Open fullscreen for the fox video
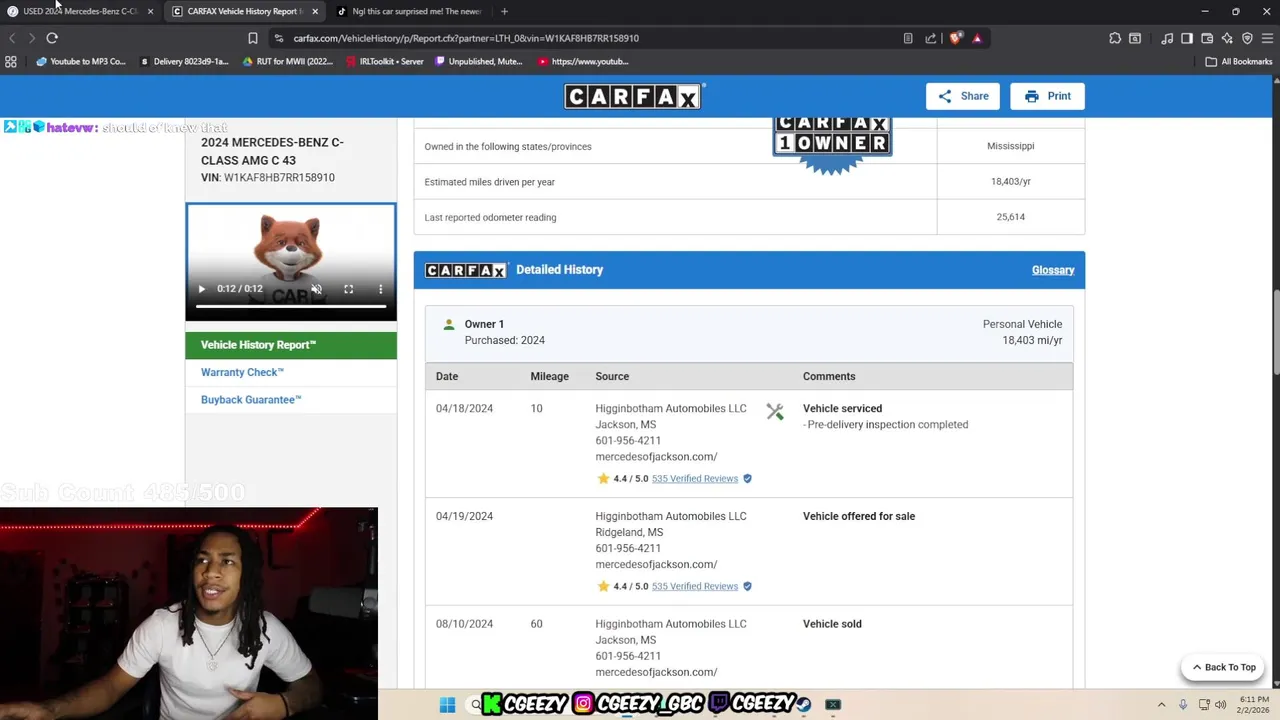This screenshot has height=720, width=1280. 348,289
